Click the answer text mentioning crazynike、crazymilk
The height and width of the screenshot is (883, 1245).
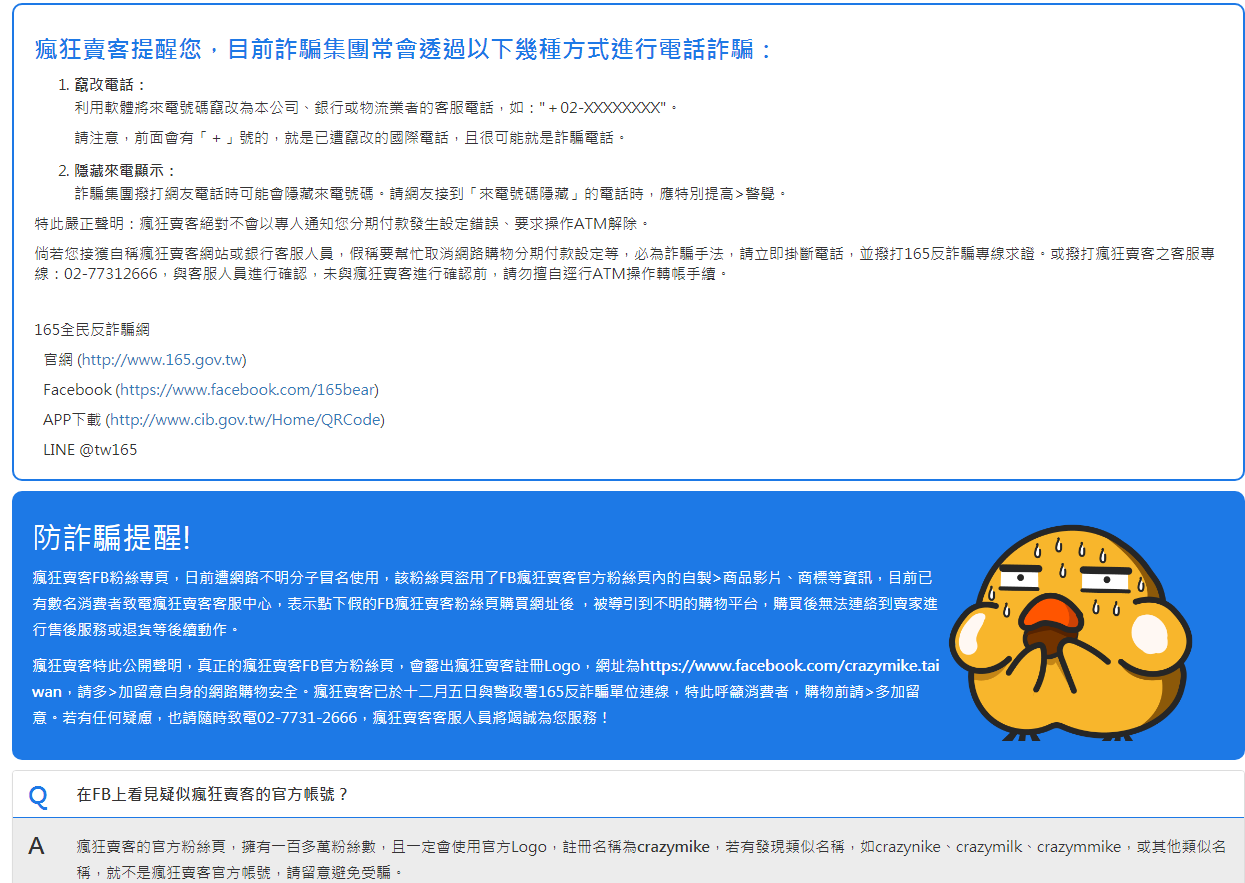(652, 859)
